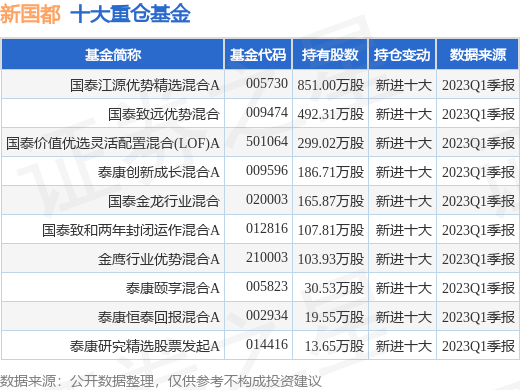Select the 数据来源 column header
The image size is (520, 390).
click(x=478, y=54)
